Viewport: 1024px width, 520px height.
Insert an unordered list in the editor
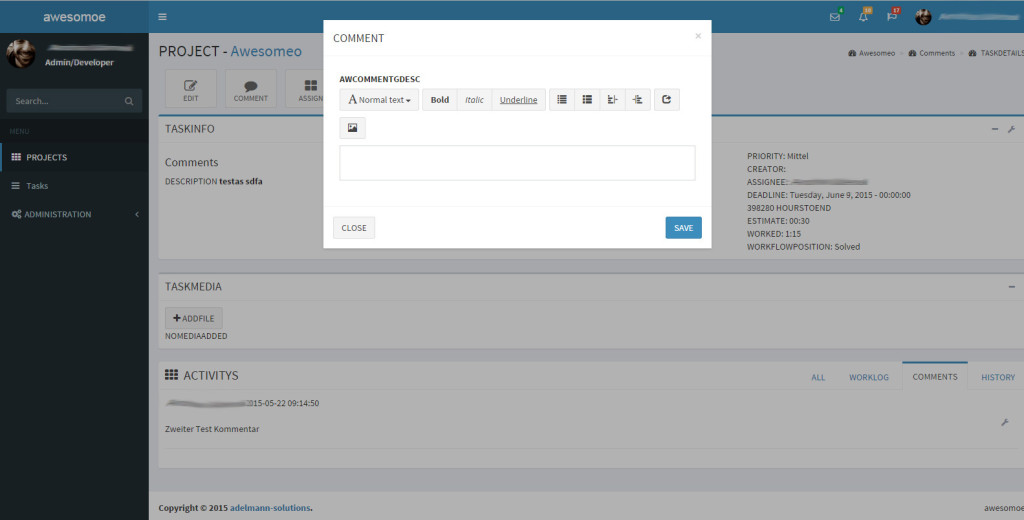[x=562, y=100]
